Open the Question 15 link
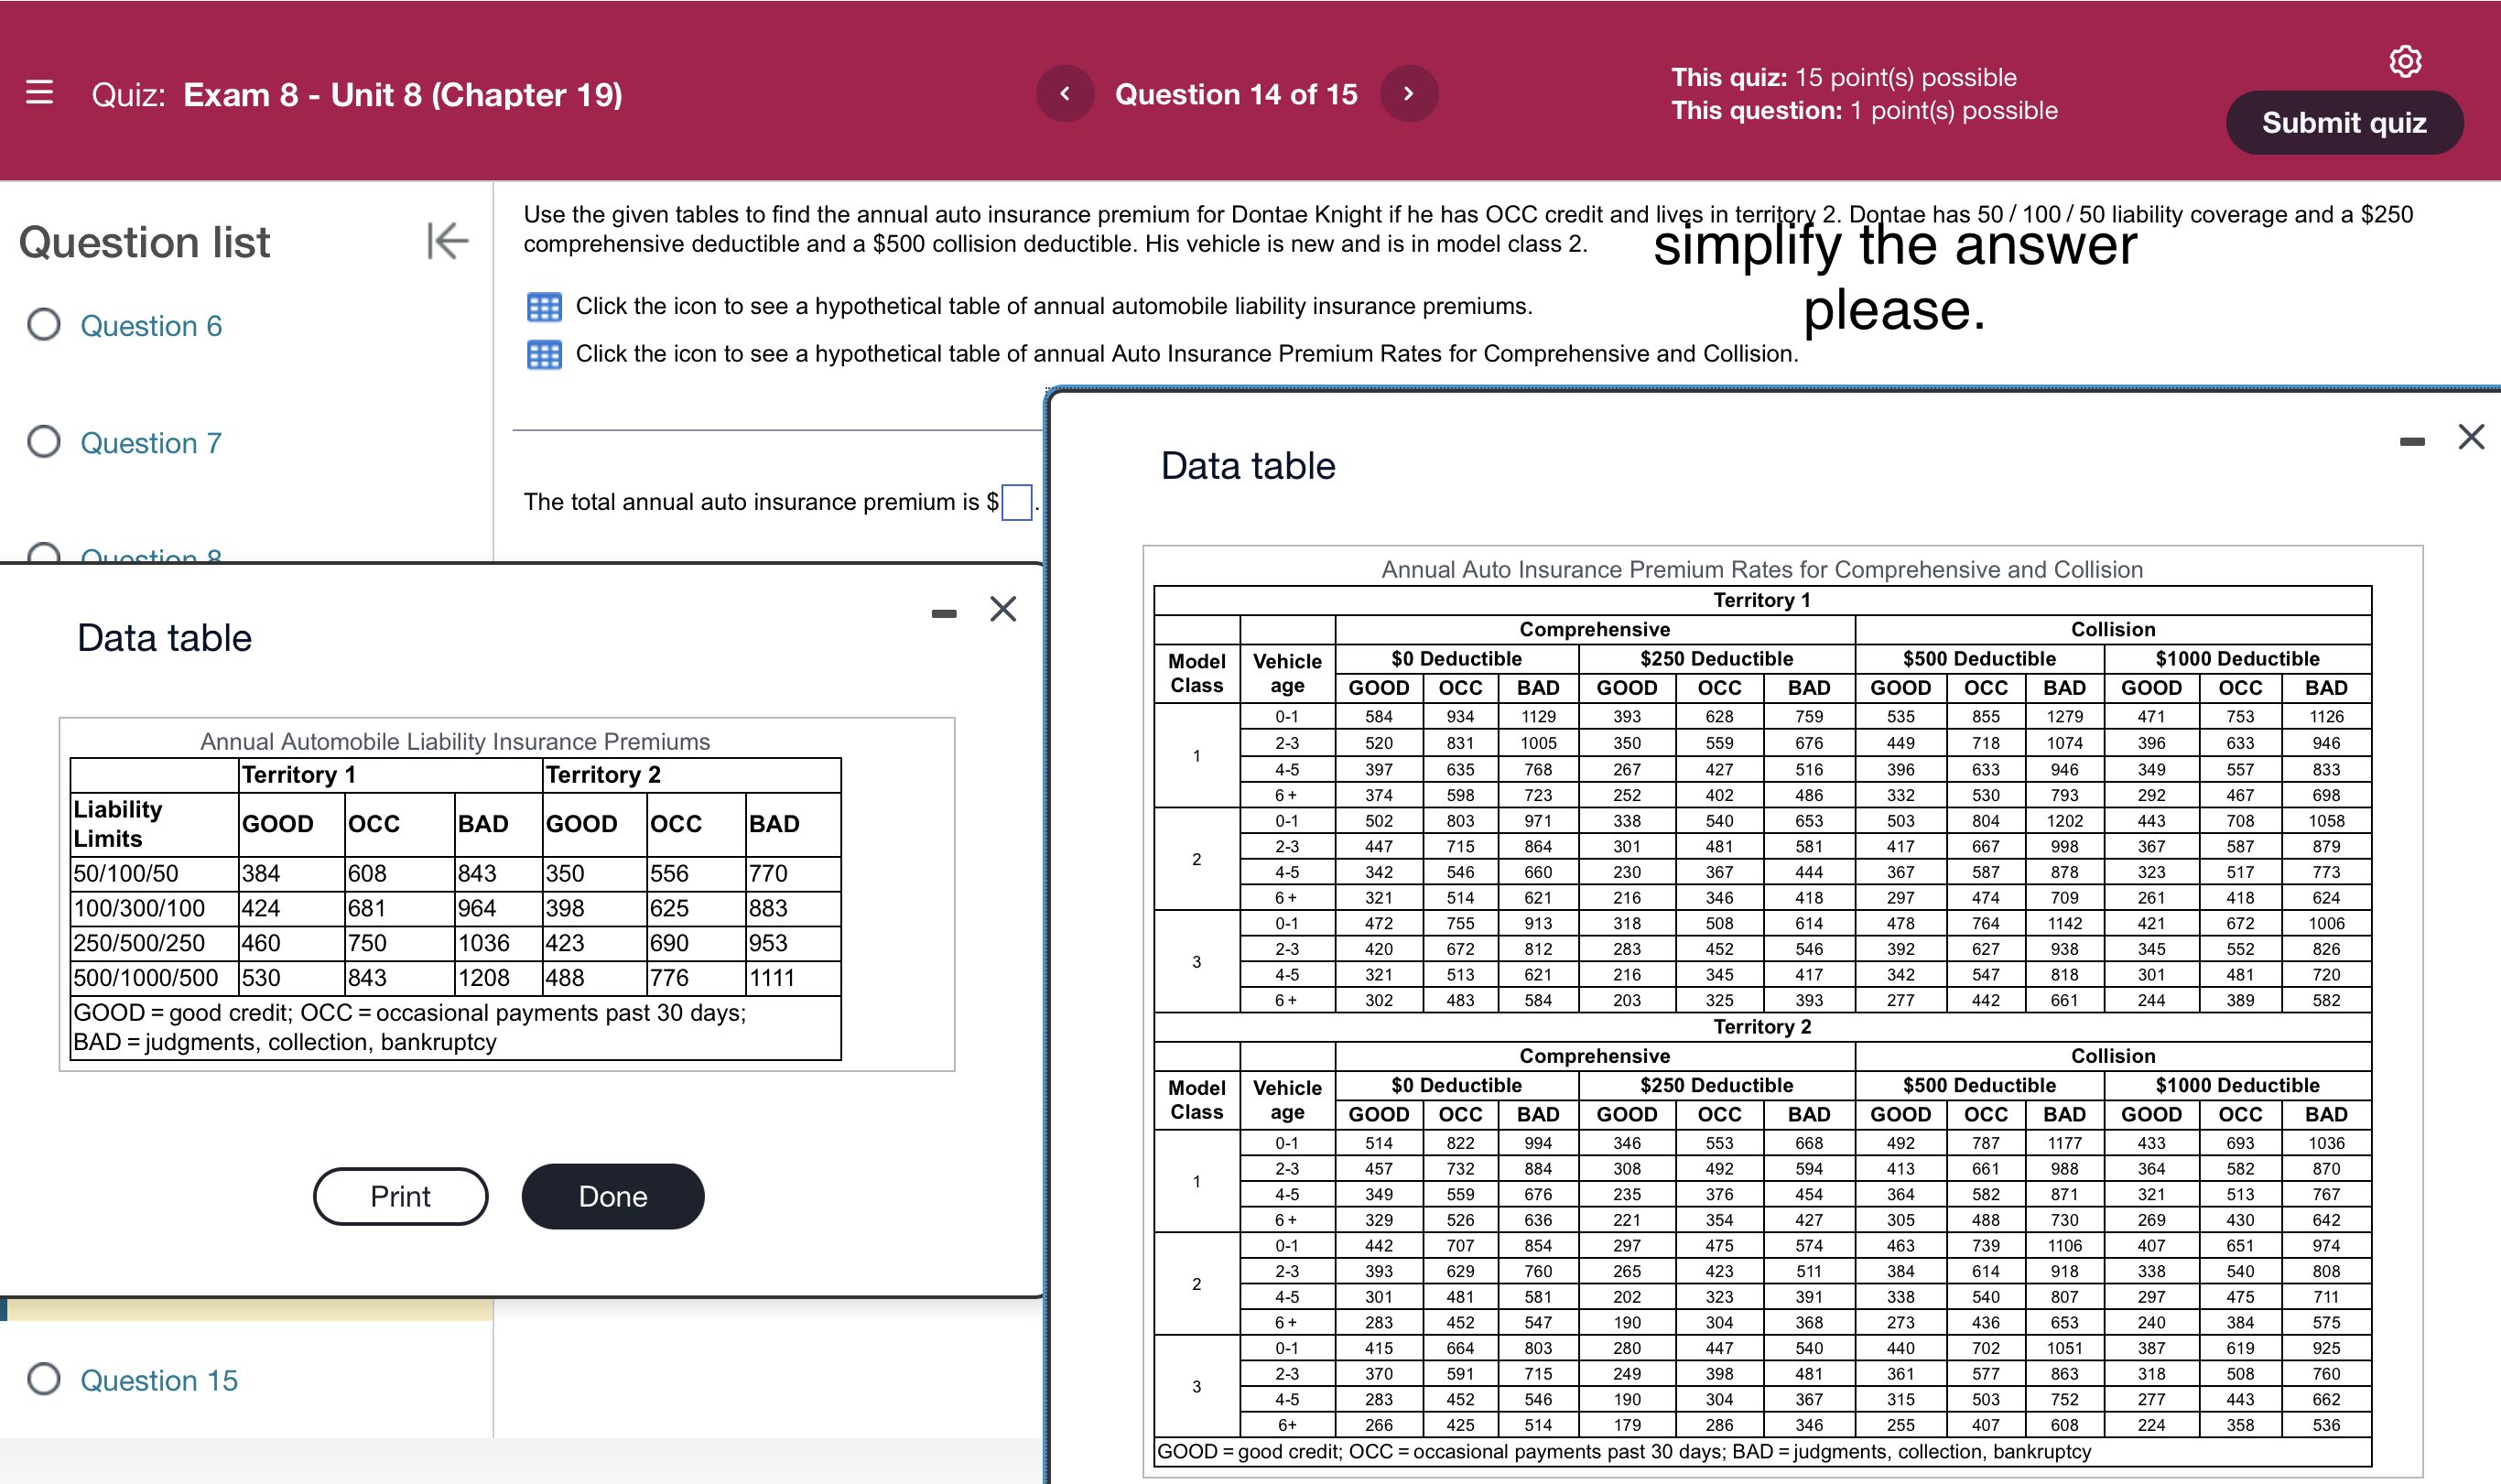The image size is (2501, 1484). click(x=159, y=1380)
